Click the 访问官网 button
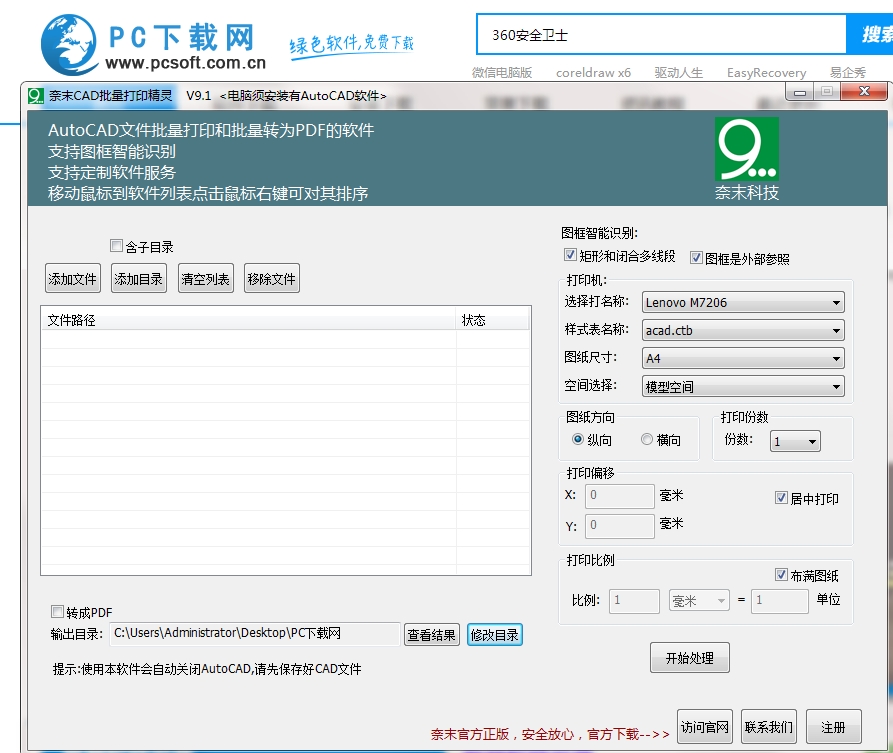893x753 pixels. (704, 727)
